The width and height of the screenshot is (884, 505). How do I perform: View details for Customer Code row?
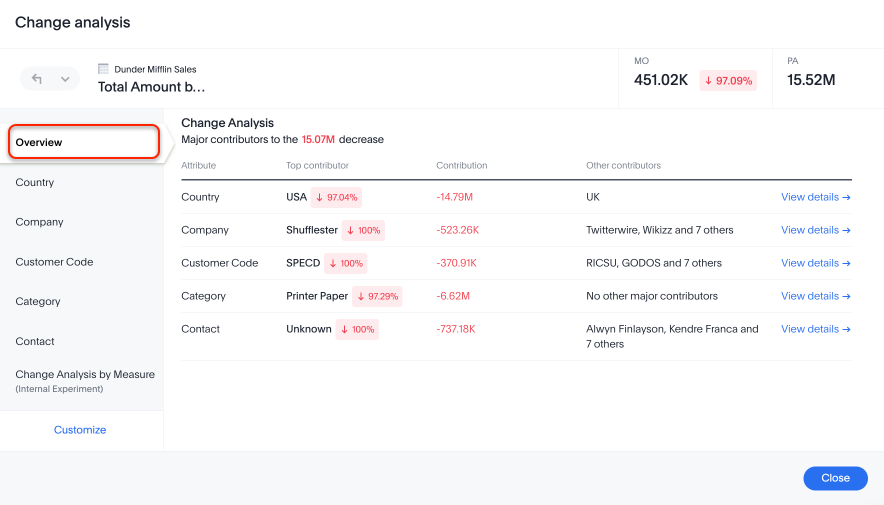[815, 263]
